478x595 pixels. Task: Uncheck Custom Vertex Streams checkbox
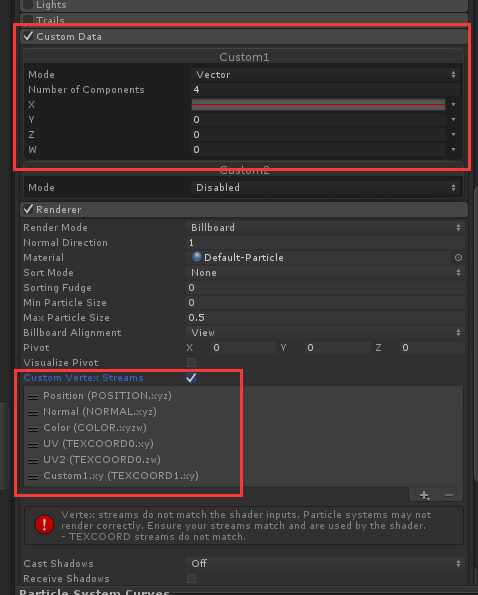pyautogui.click(x=191, y=378)
